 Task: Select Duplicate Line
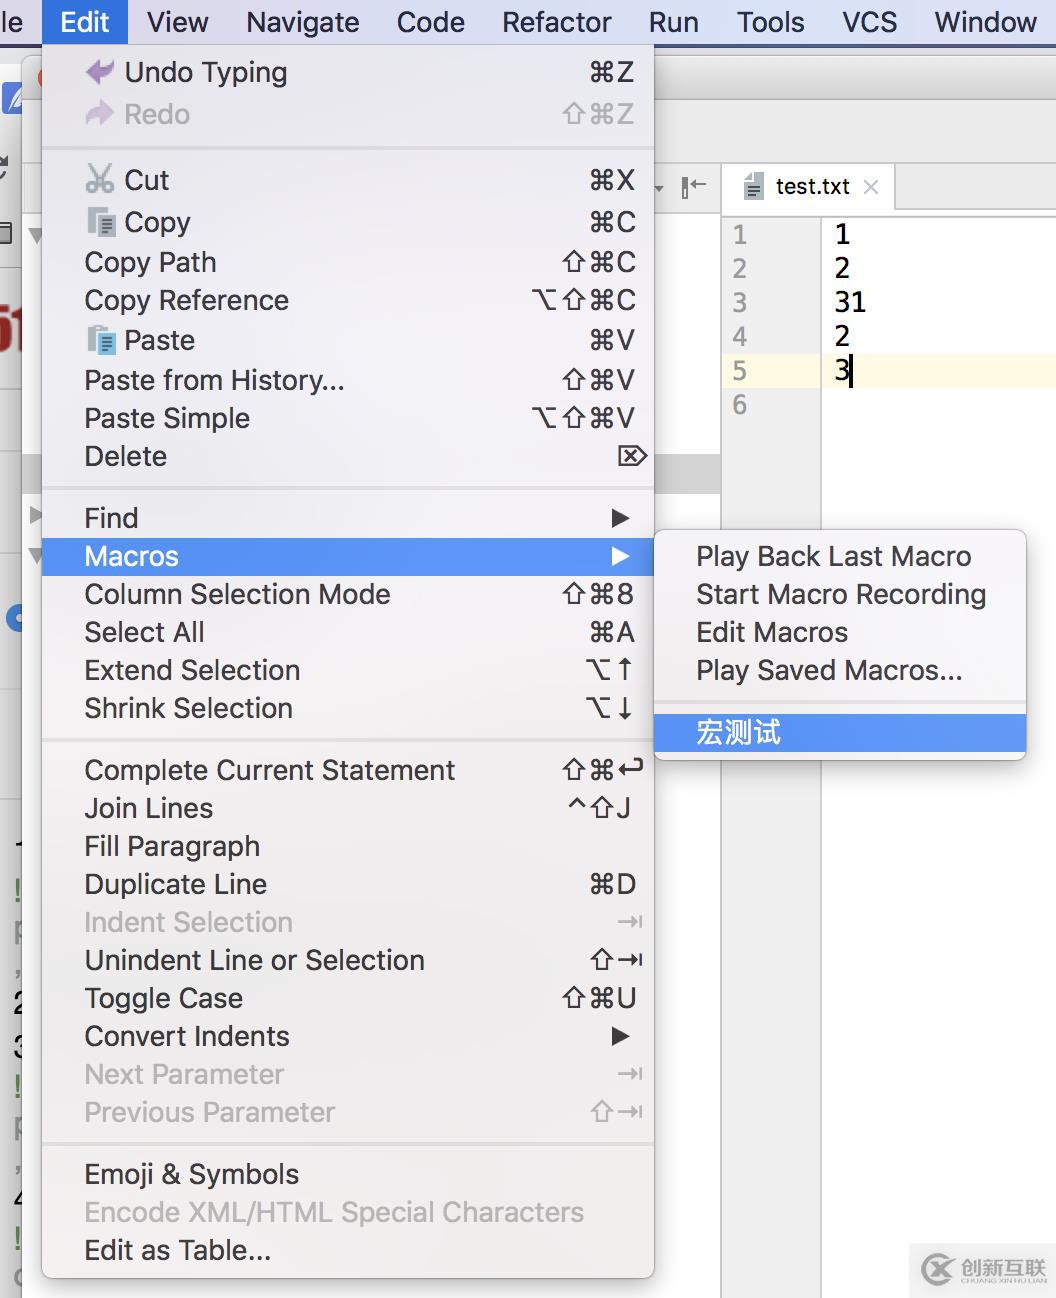coord(348,884)
